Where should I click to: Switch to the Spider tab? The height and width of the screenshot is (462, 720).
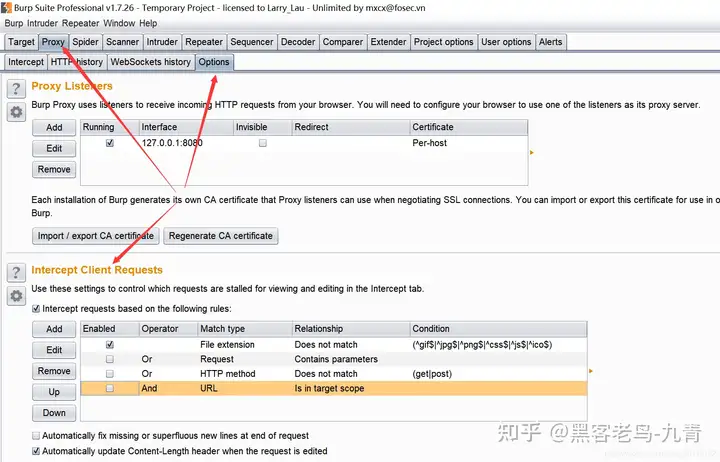point(85,42)
